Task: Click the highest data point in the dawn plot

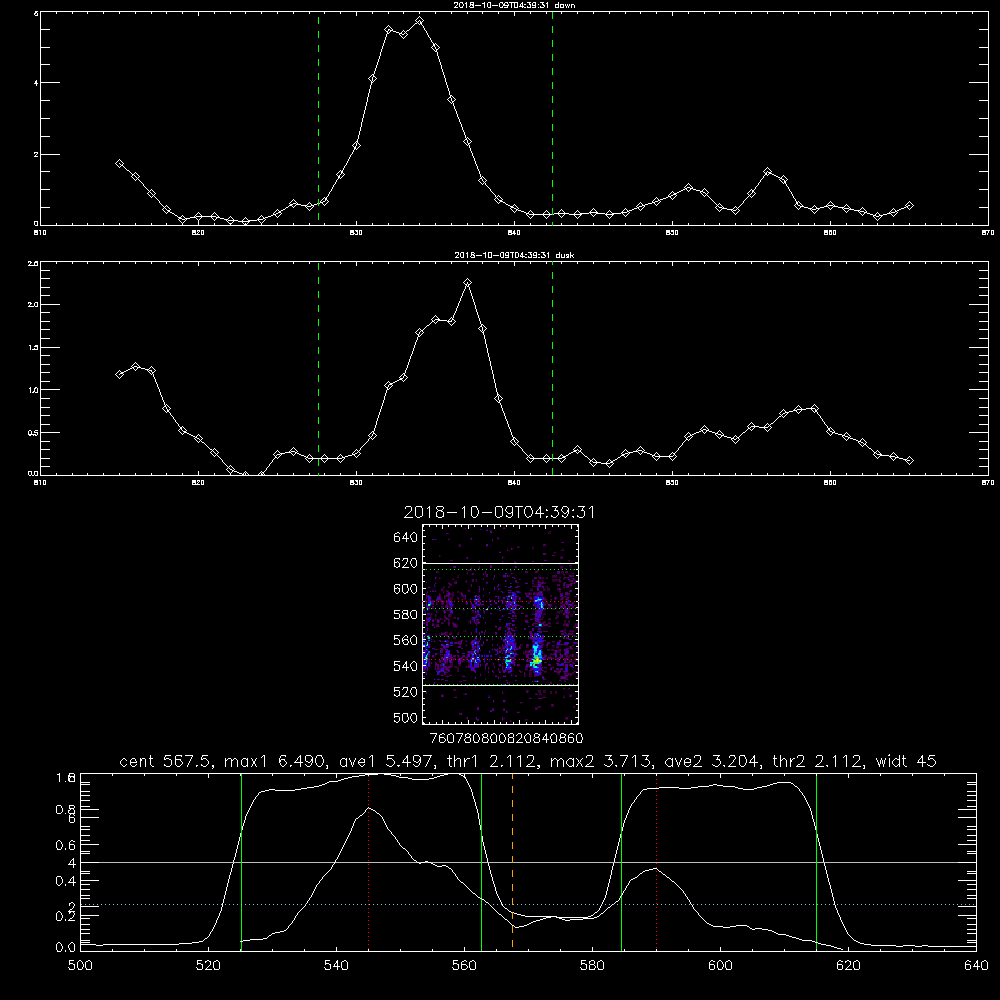Action: pos(419,20)
